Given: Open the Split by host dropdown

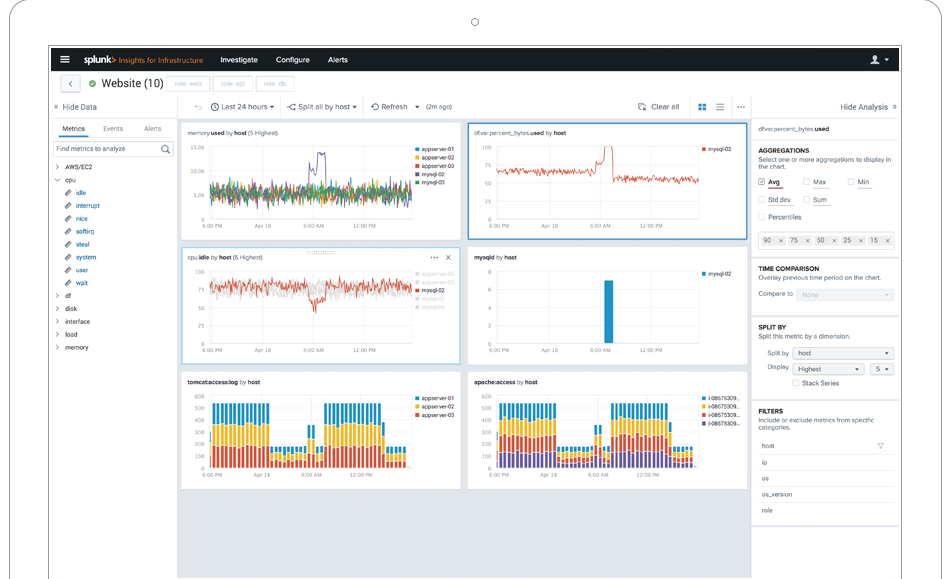Looking at the screenshot, I should pyautogui.click(x=843, y=353).
